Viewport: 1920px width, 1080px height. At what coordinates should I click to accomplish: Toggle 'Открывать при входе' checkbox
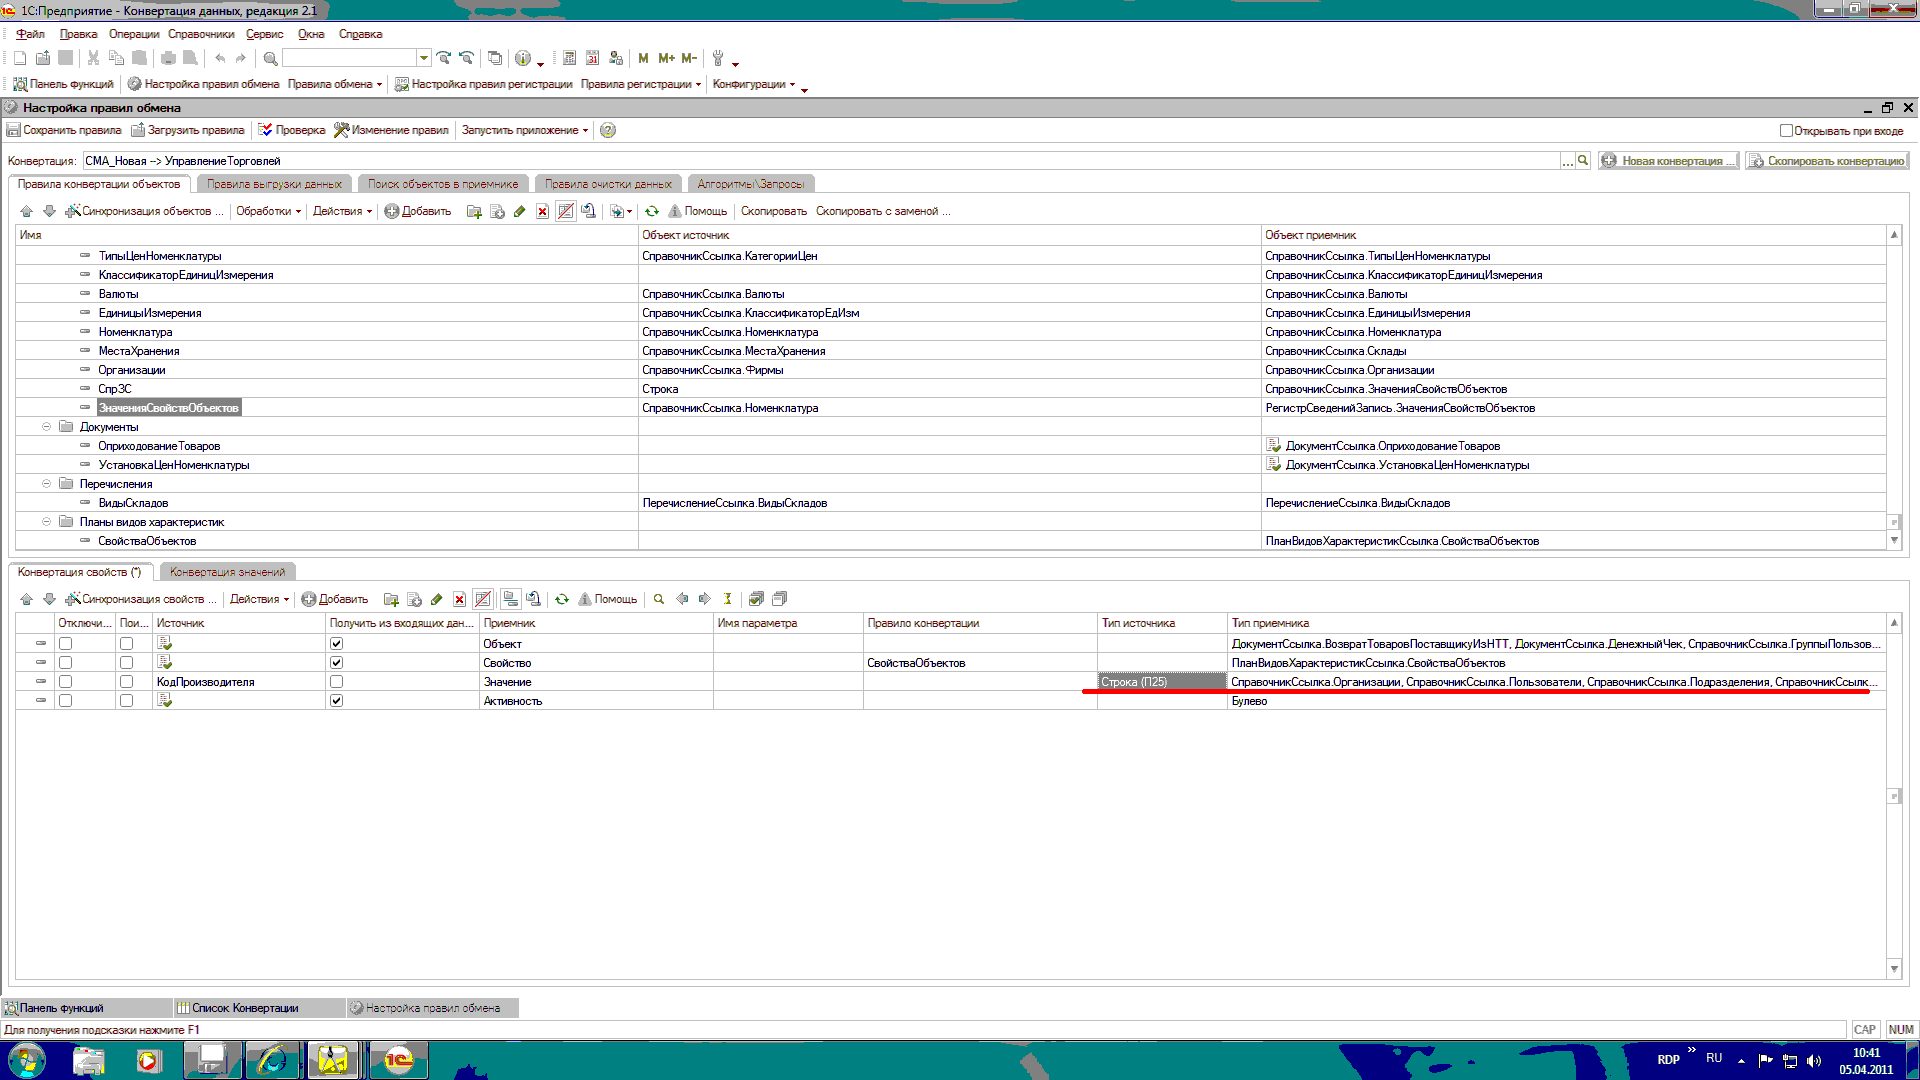point(1786,130)
